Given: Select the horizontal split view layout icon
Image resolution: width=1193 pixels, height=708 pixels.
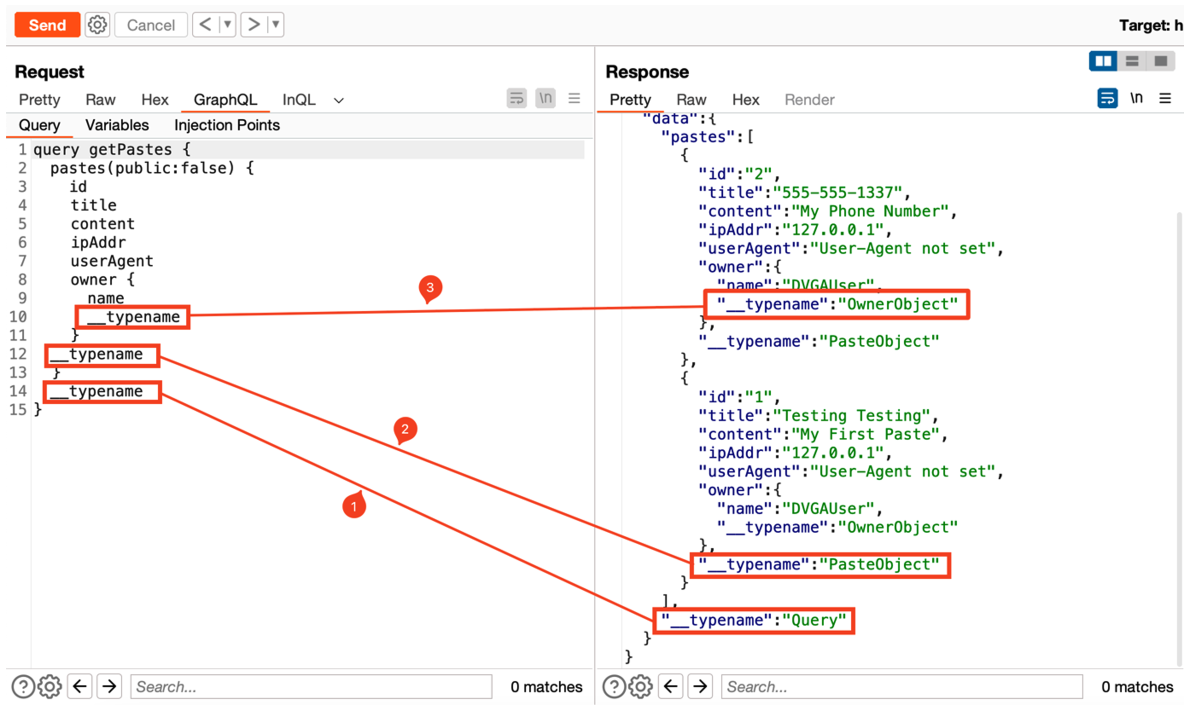Looking at the screenshot, I should 1132,60.
